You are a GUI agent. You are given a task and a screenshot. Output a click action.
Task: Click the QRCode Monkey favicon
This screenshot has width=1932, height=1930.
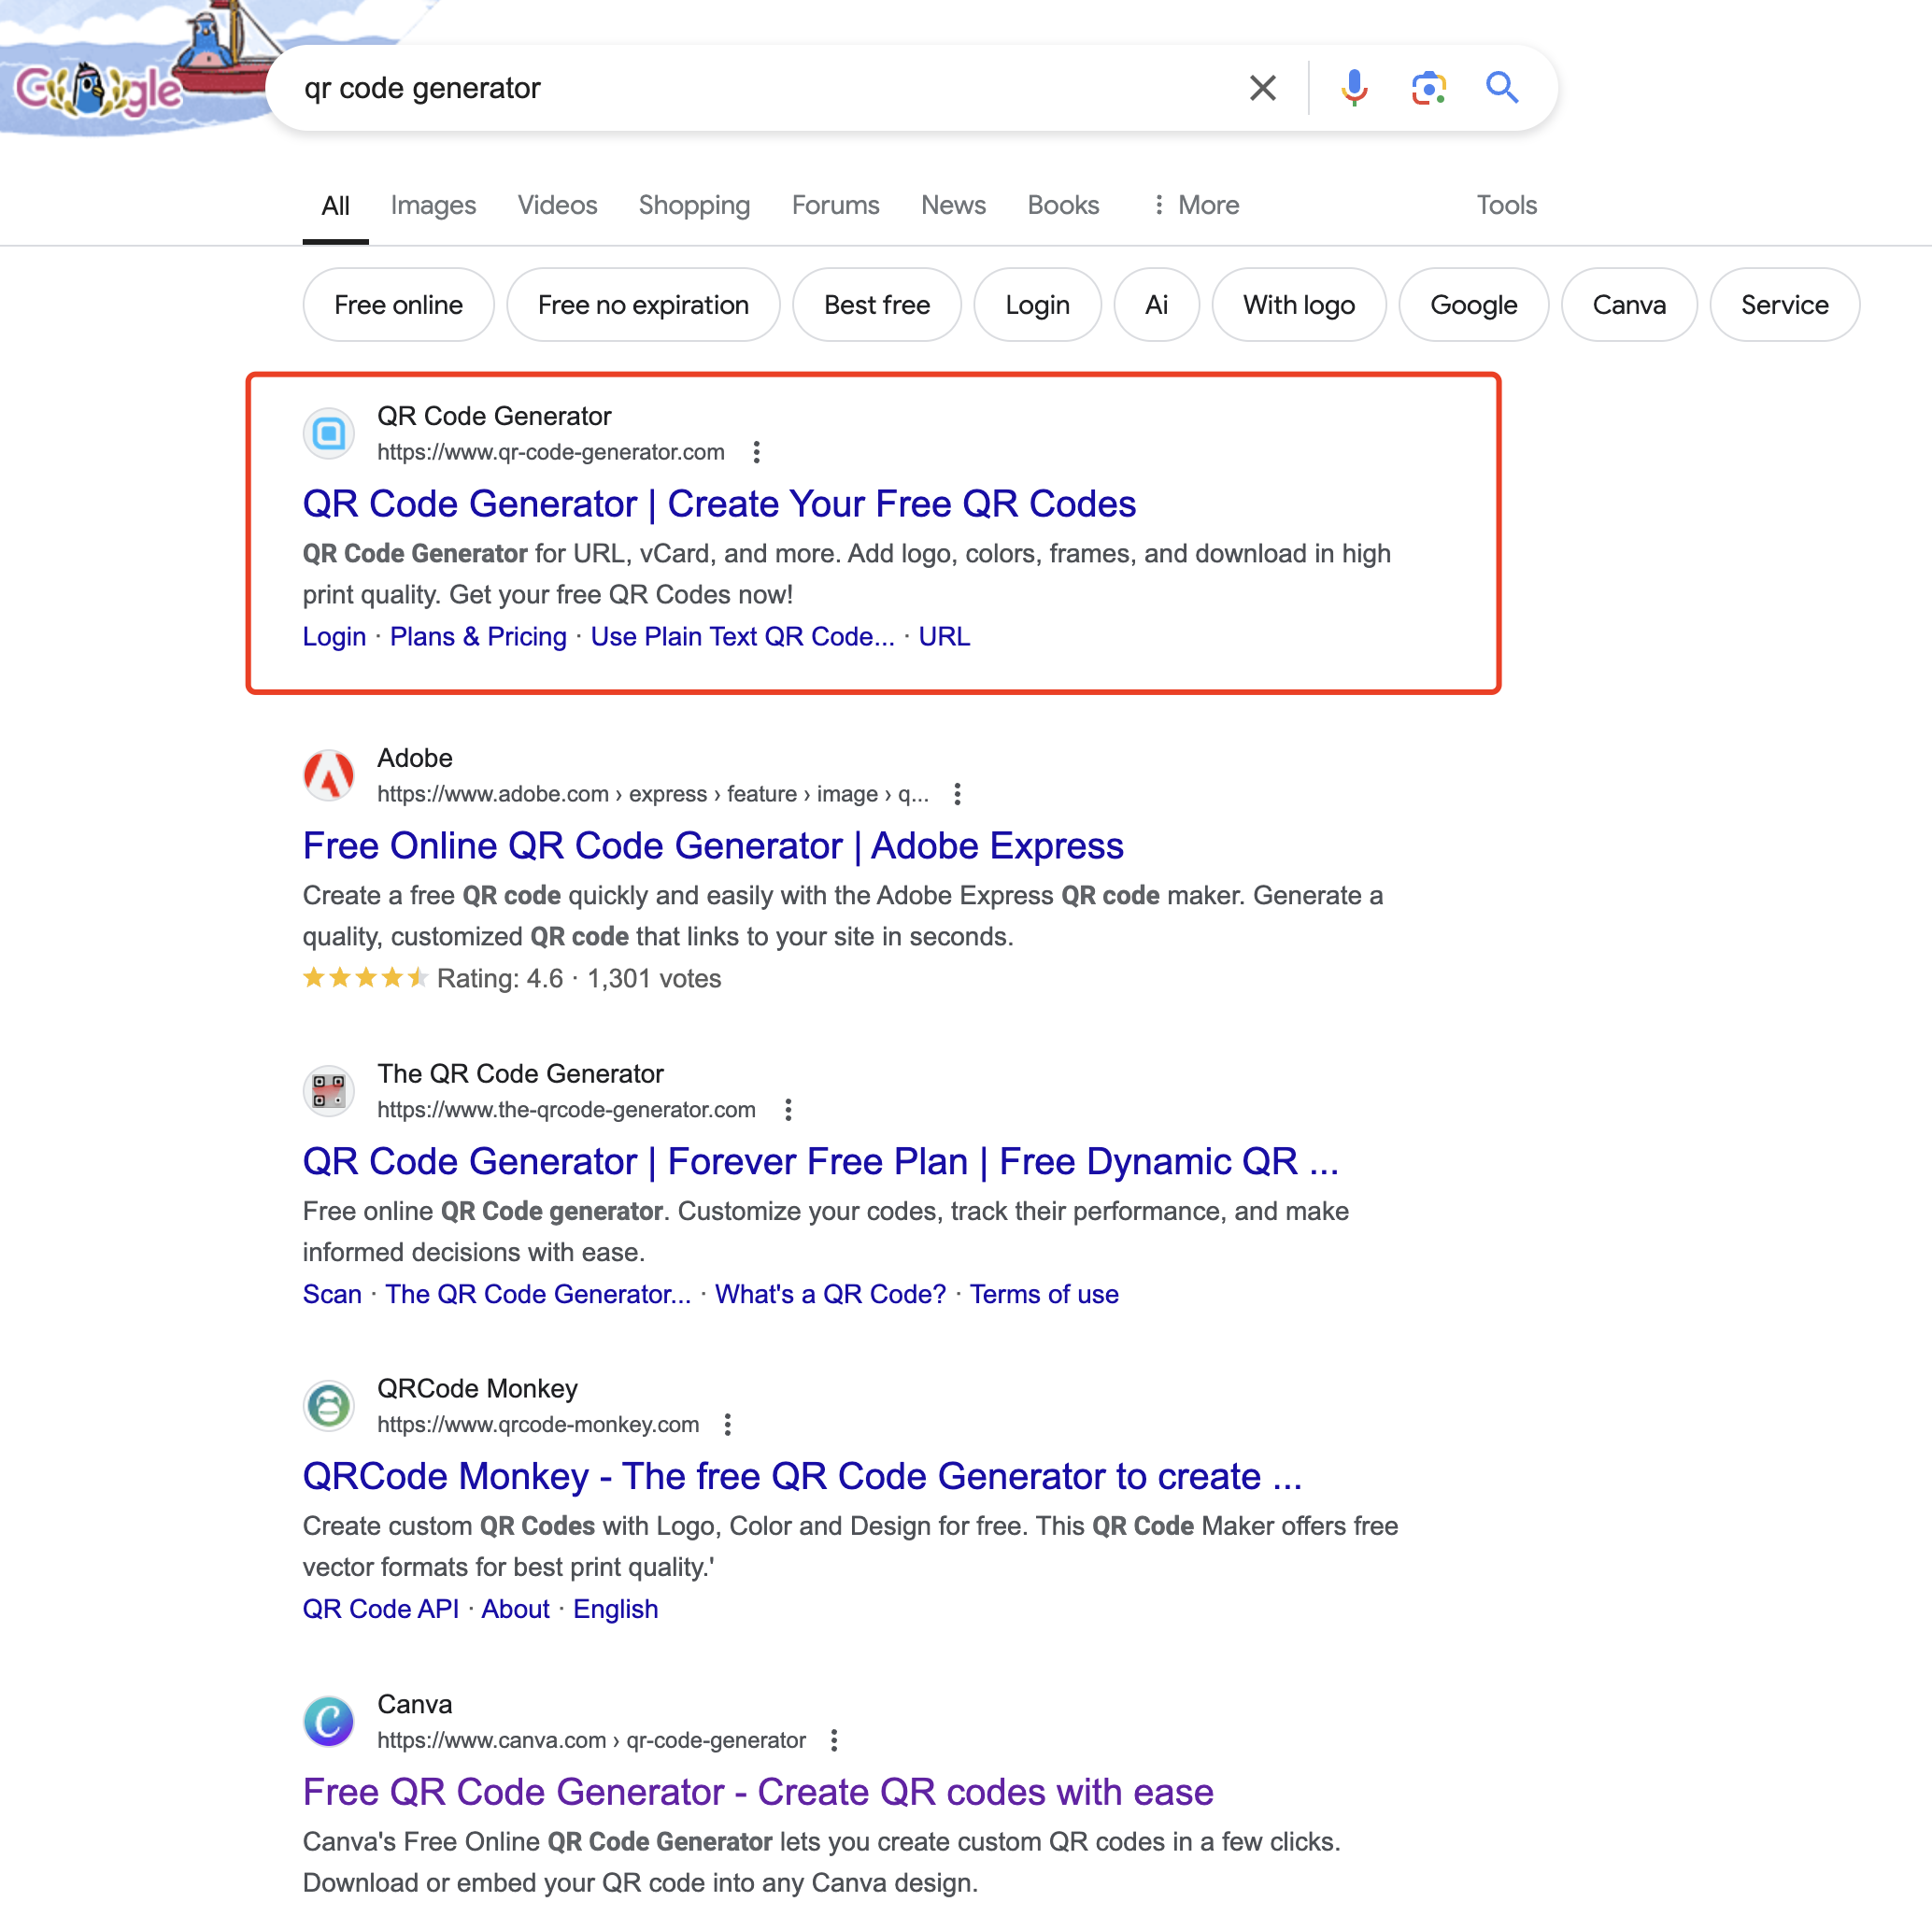(x=329, y=1406)
